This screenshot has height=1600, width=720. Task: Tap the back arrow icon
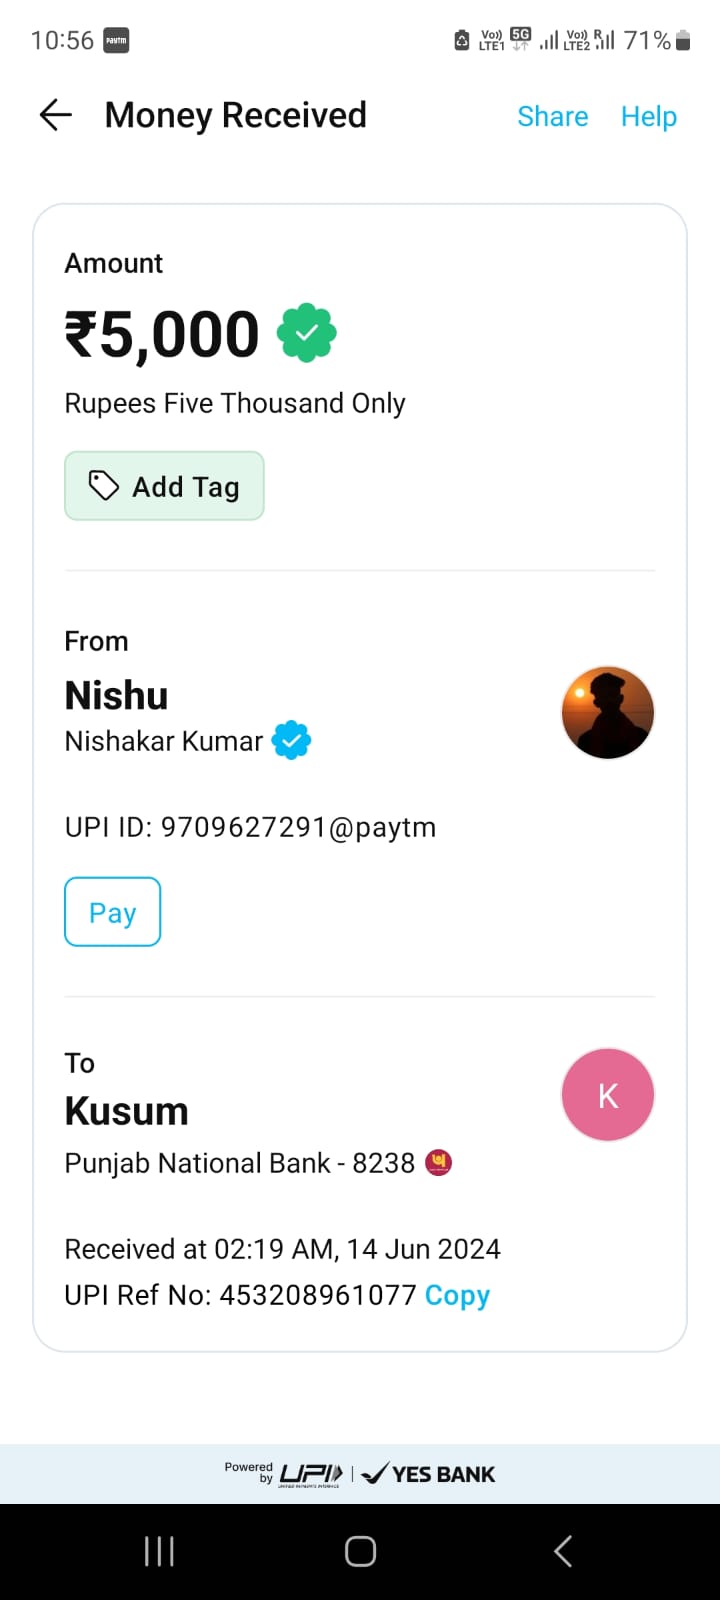56,116
